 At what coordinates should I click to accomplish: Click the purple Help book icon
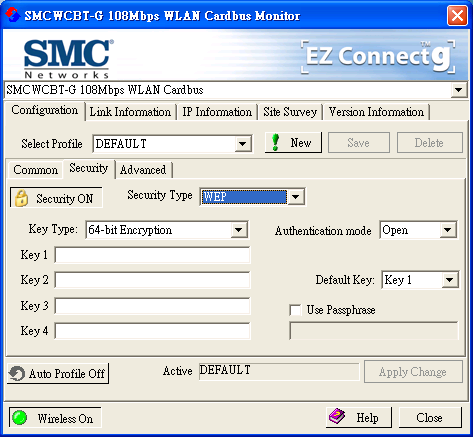click(337, 417)
